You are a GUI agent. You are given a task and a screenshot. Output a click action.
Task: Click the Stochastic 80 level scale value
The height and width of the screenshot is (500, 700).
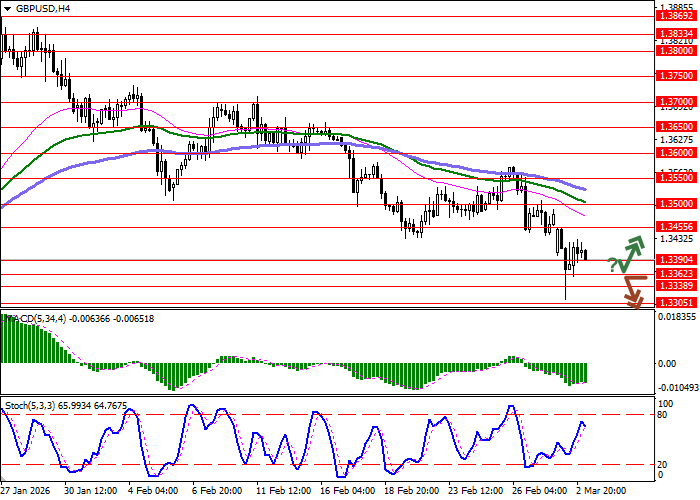point(662,414)
